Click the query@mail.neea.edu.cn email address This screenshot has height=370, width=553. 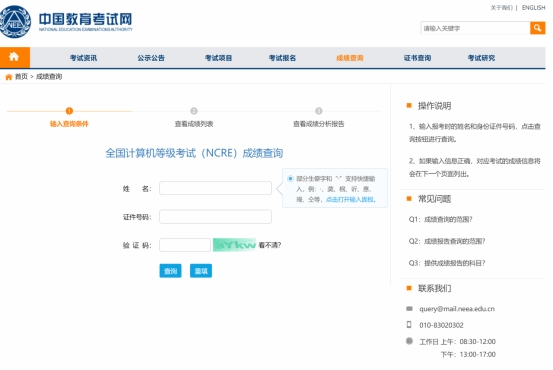(x=457, y=309)
